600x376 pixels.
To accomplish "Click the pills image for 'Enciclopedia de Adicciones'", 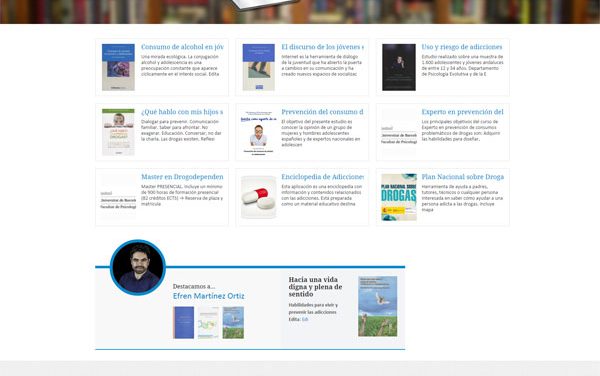I will click(x=259, y=197).
